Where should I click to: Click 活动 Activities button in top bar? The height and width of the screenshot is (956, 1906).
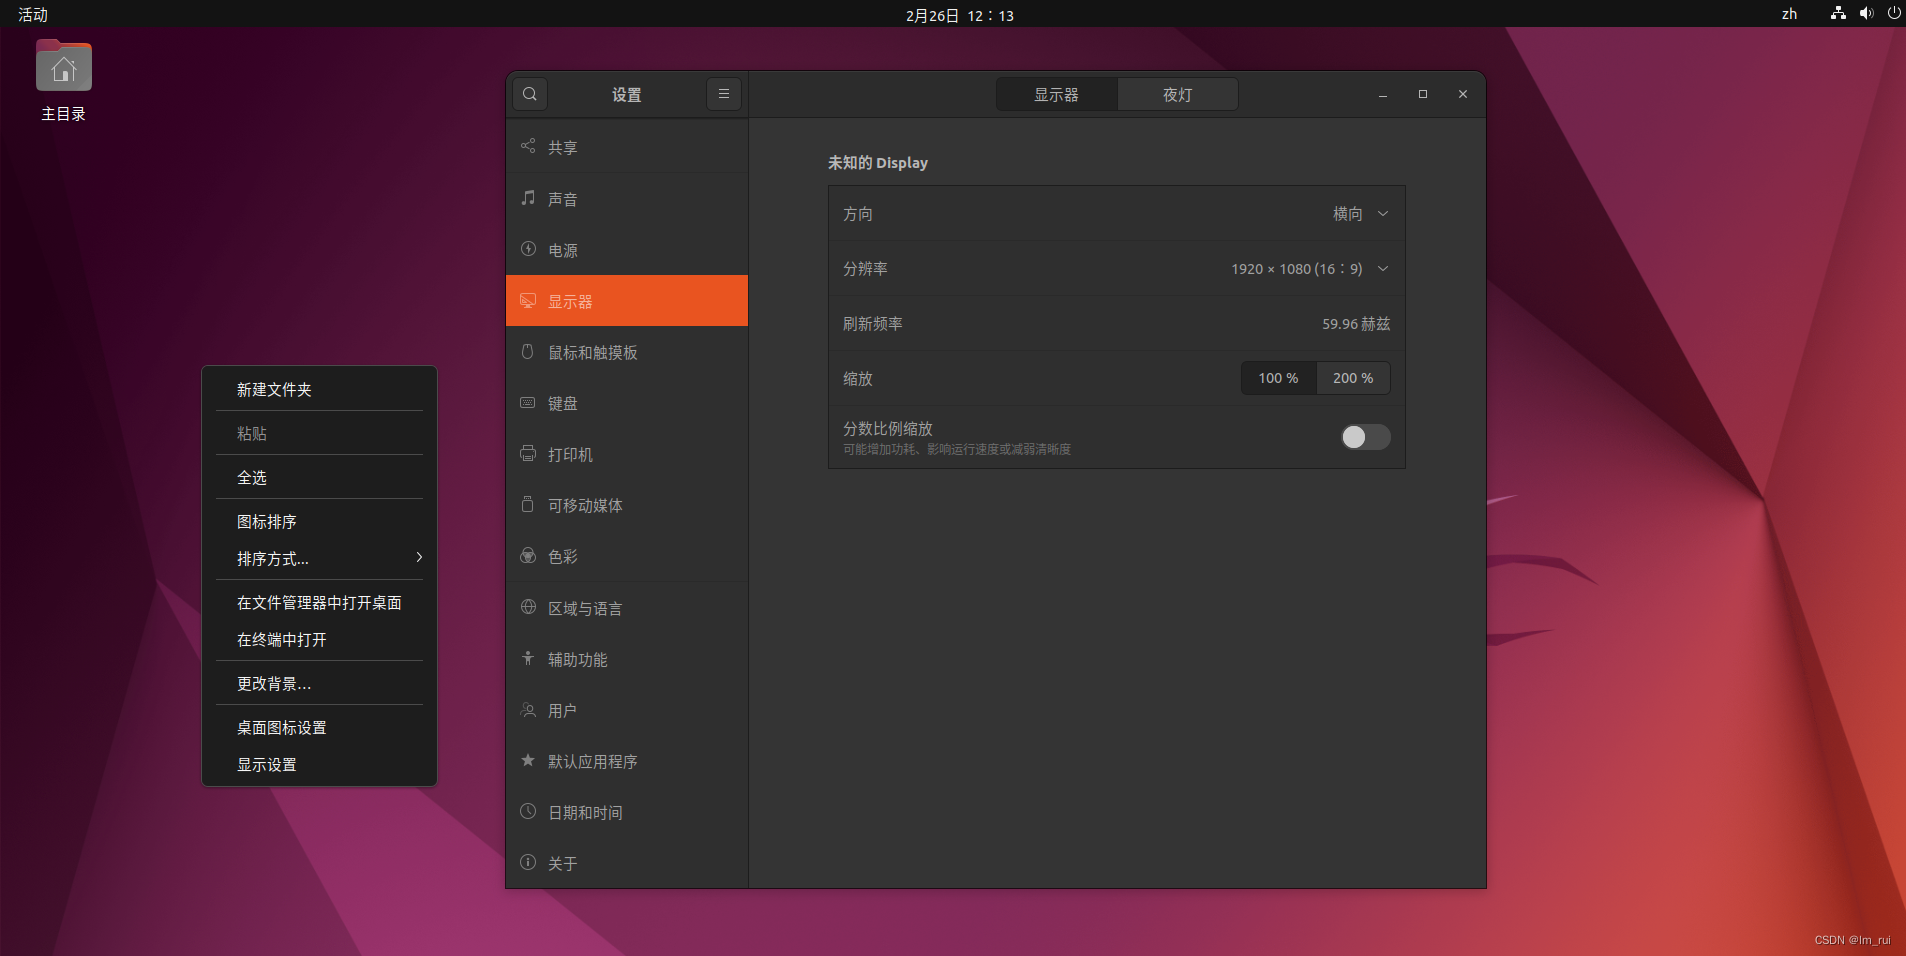tap(33, 14)
